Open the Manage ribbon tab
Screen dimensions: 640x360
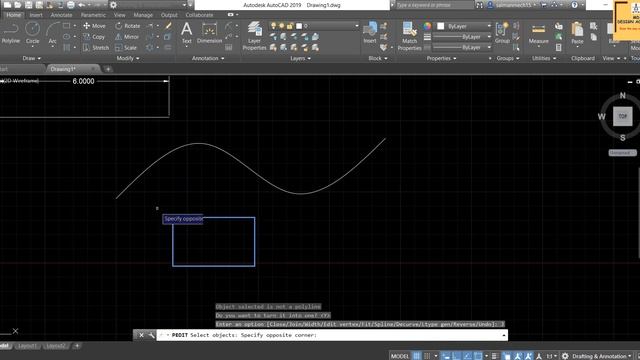143,15
